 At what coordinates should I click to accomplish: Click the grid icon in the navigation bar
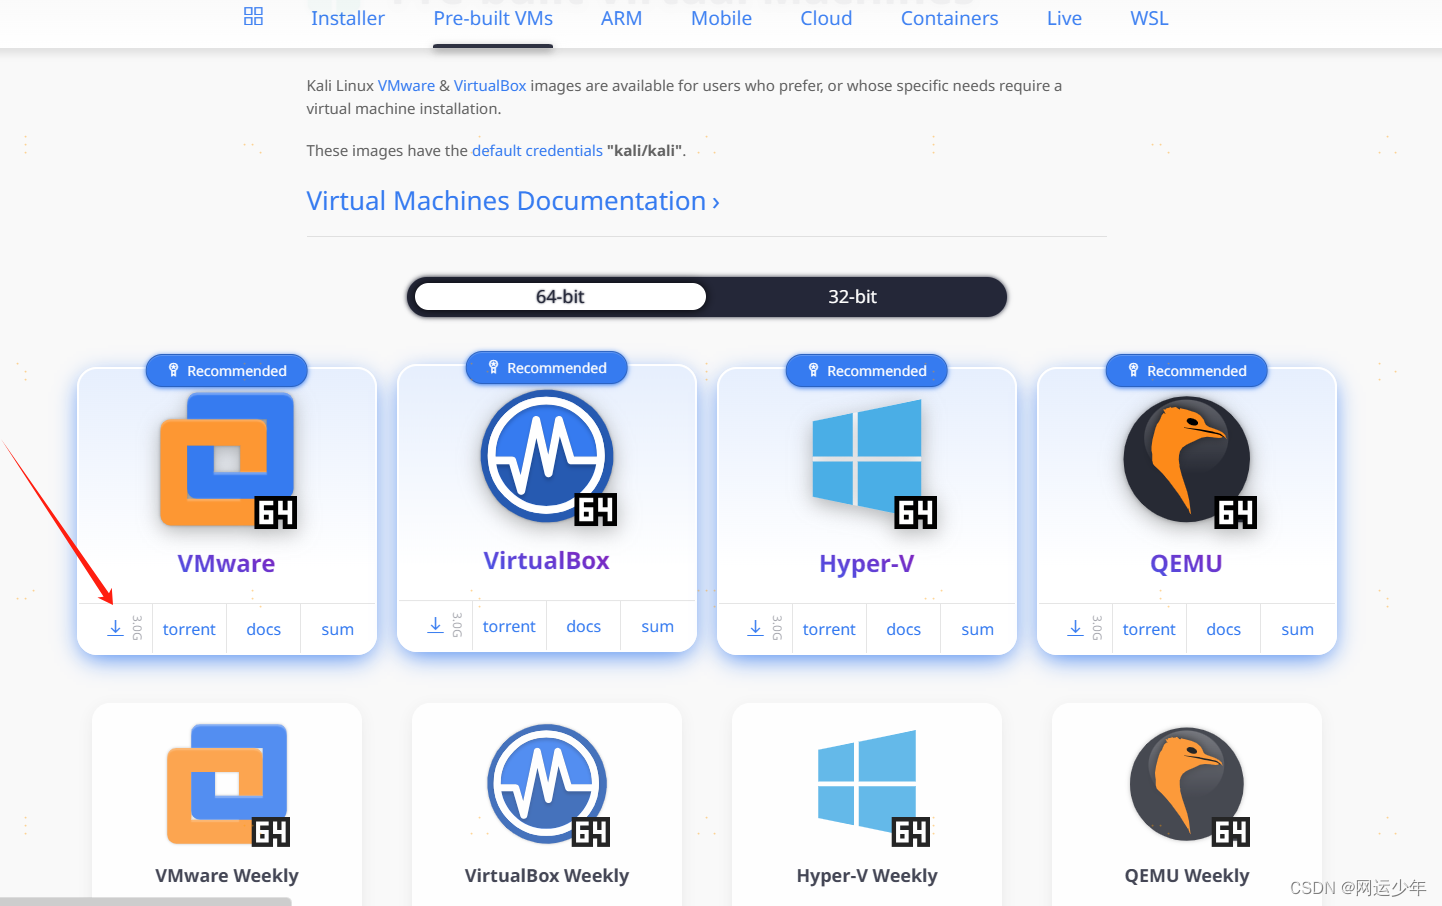point(253,17)
